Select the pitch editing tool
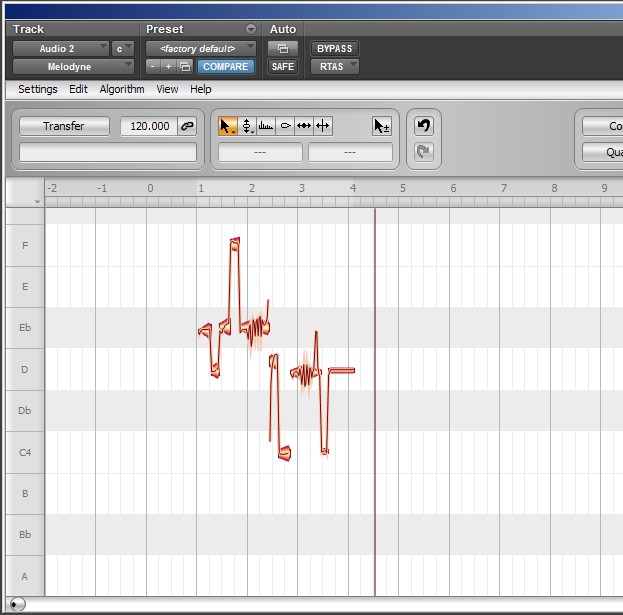The height and width of the screenshot is (615, 623). [x=247, y=126]
